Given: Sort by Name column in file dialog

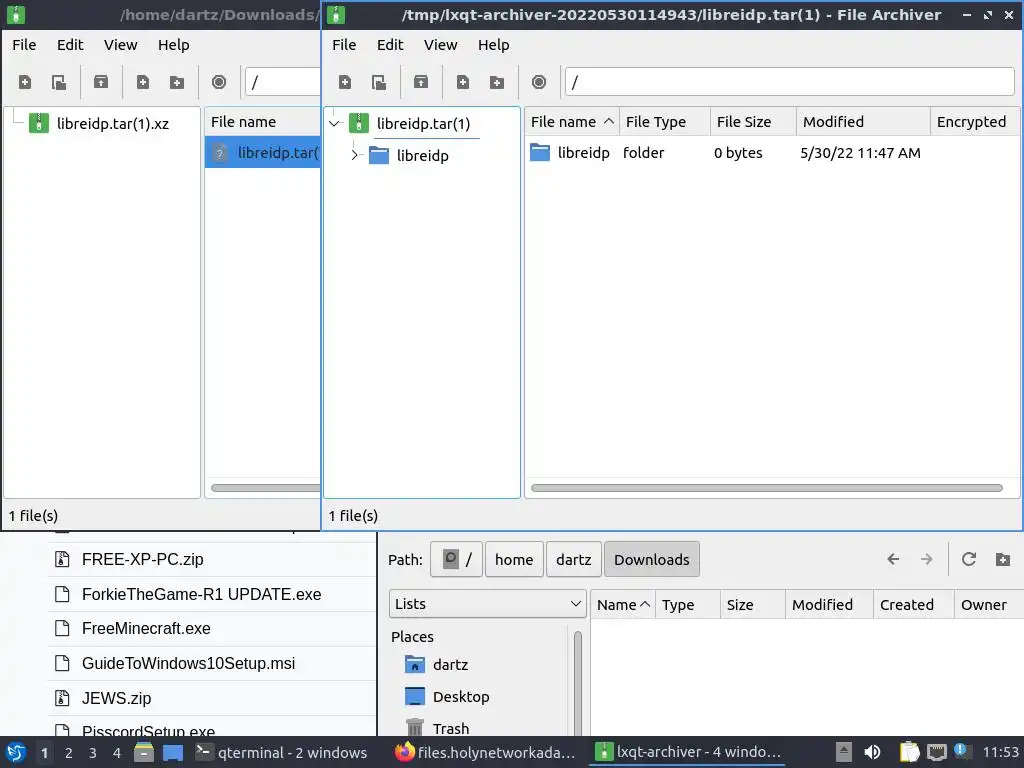Looking at the screenshot, I should point(622,605).
